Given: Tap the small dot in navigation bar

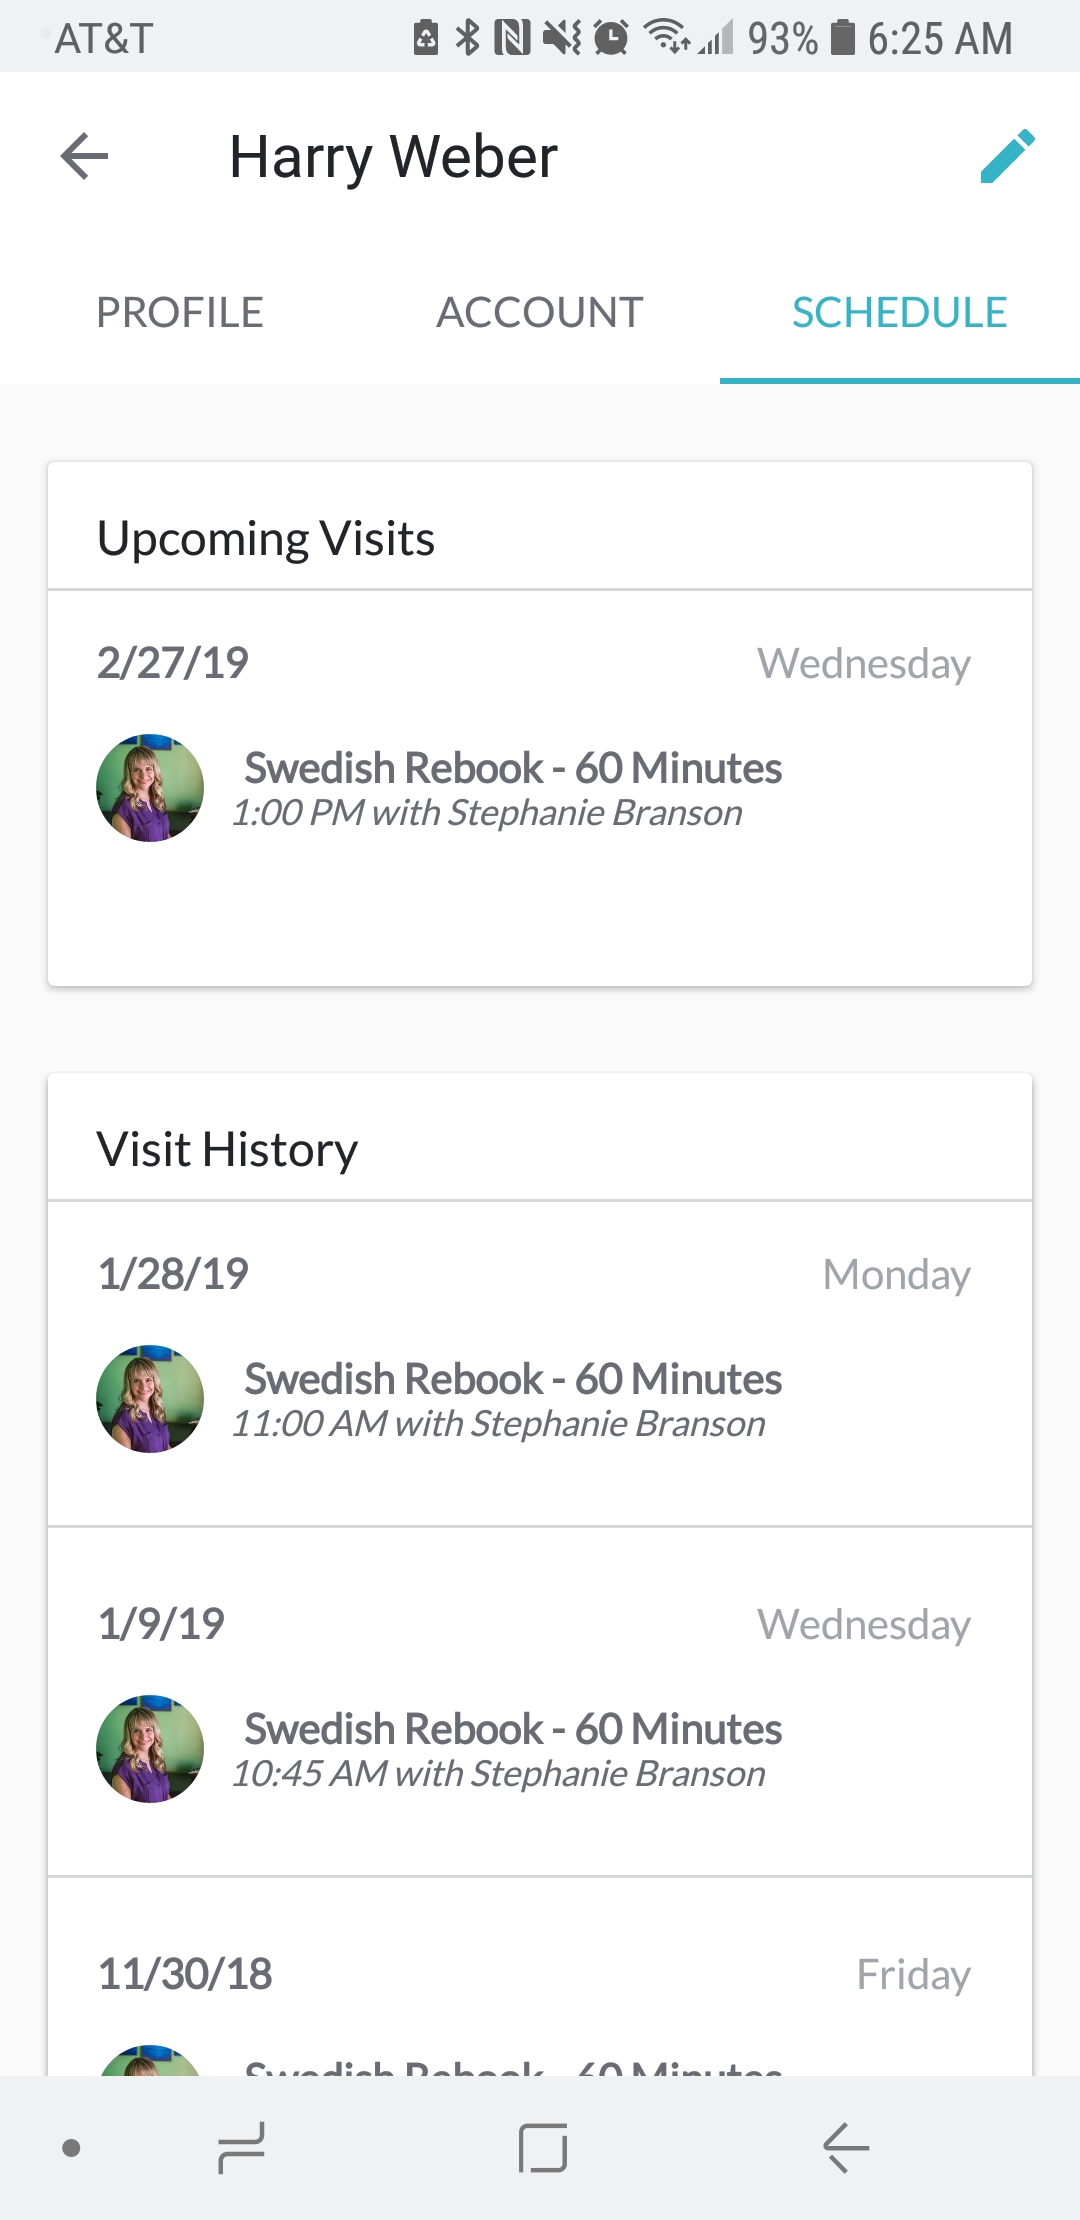Looking at the screenshot, I should click(x=71, y=2148).
